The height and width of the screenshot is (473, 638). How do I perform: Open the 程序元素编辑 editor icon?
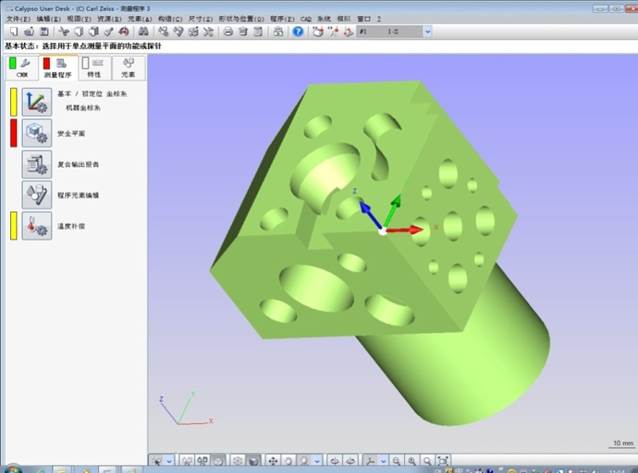pyautogui.click(x=37, y=194)
